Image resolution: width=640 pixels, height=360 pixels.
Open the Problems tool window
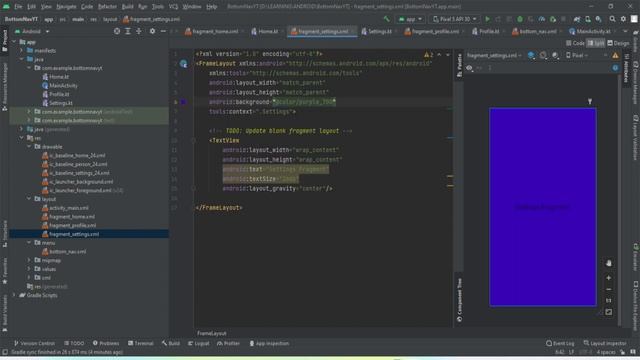pyautogui.click(x=106, y=343)
